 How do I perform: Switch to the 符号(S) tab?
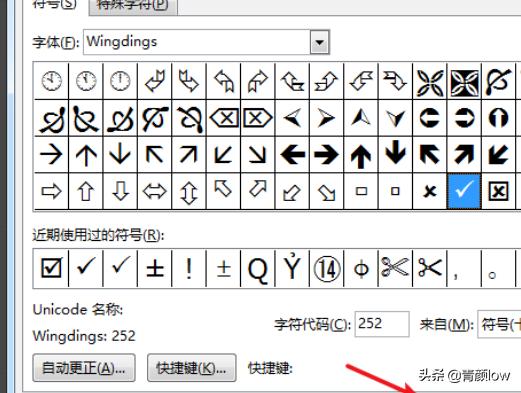55,5
